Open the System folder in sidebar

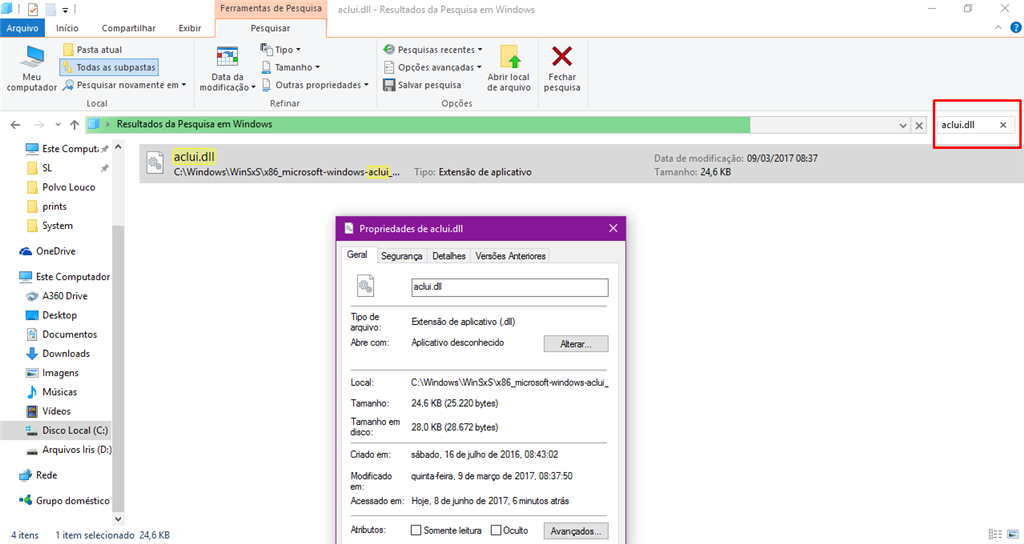pos(50,225)
